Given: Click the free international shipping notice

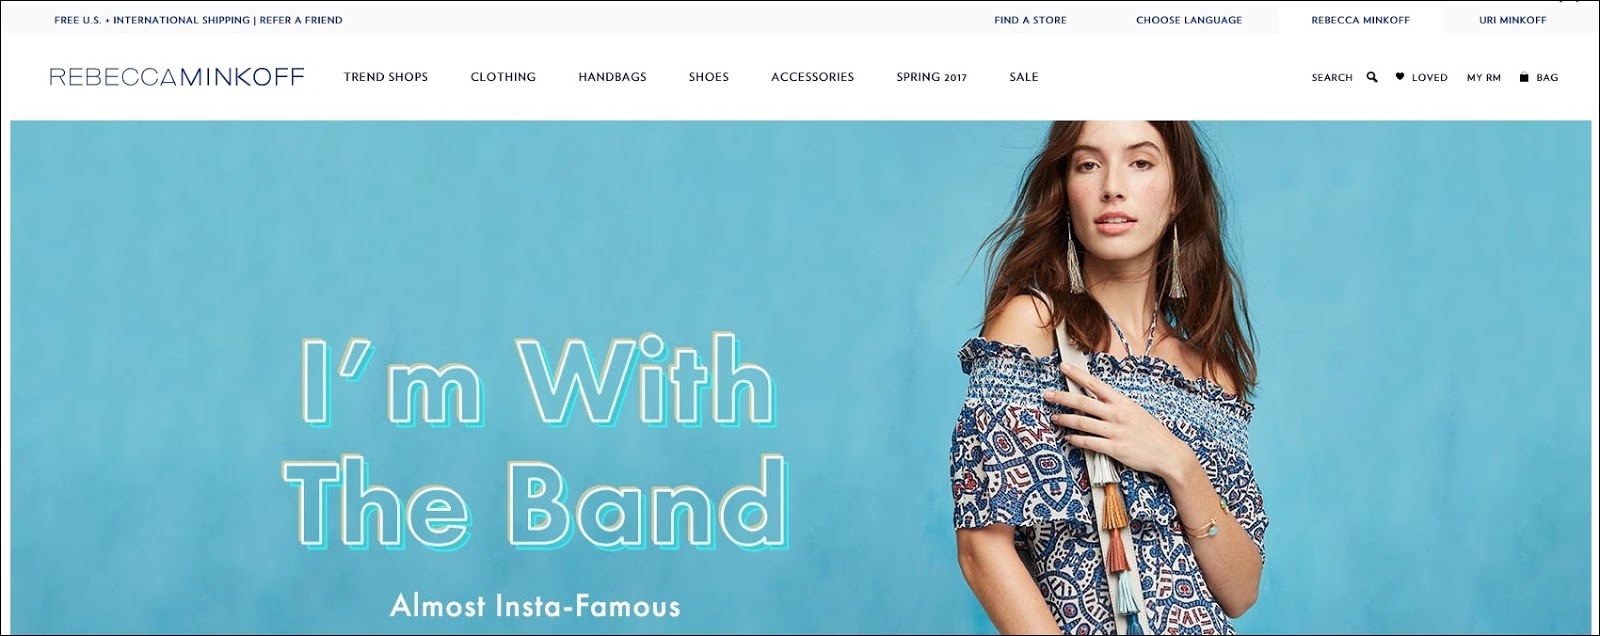Looking at the screenshot, I should (x=152, y=20).
